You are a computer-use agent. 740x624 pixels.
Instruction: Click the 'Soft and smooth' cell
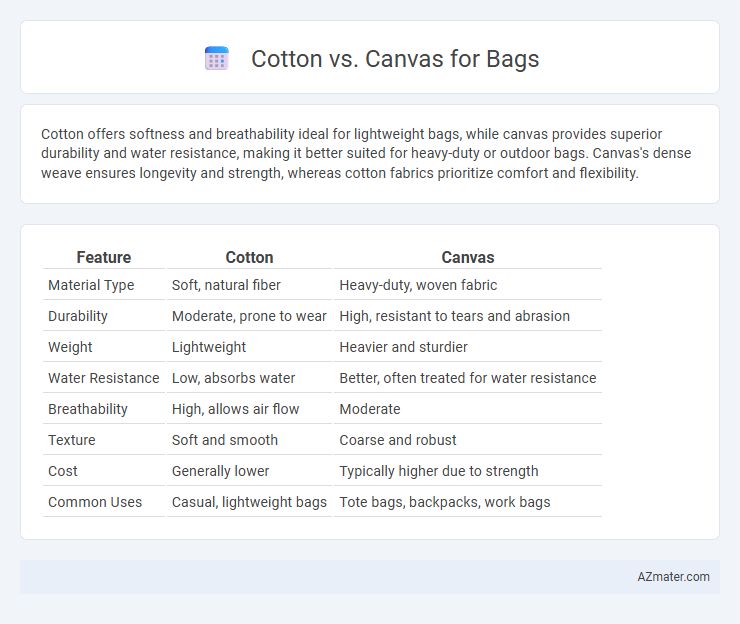coord(225,440)
